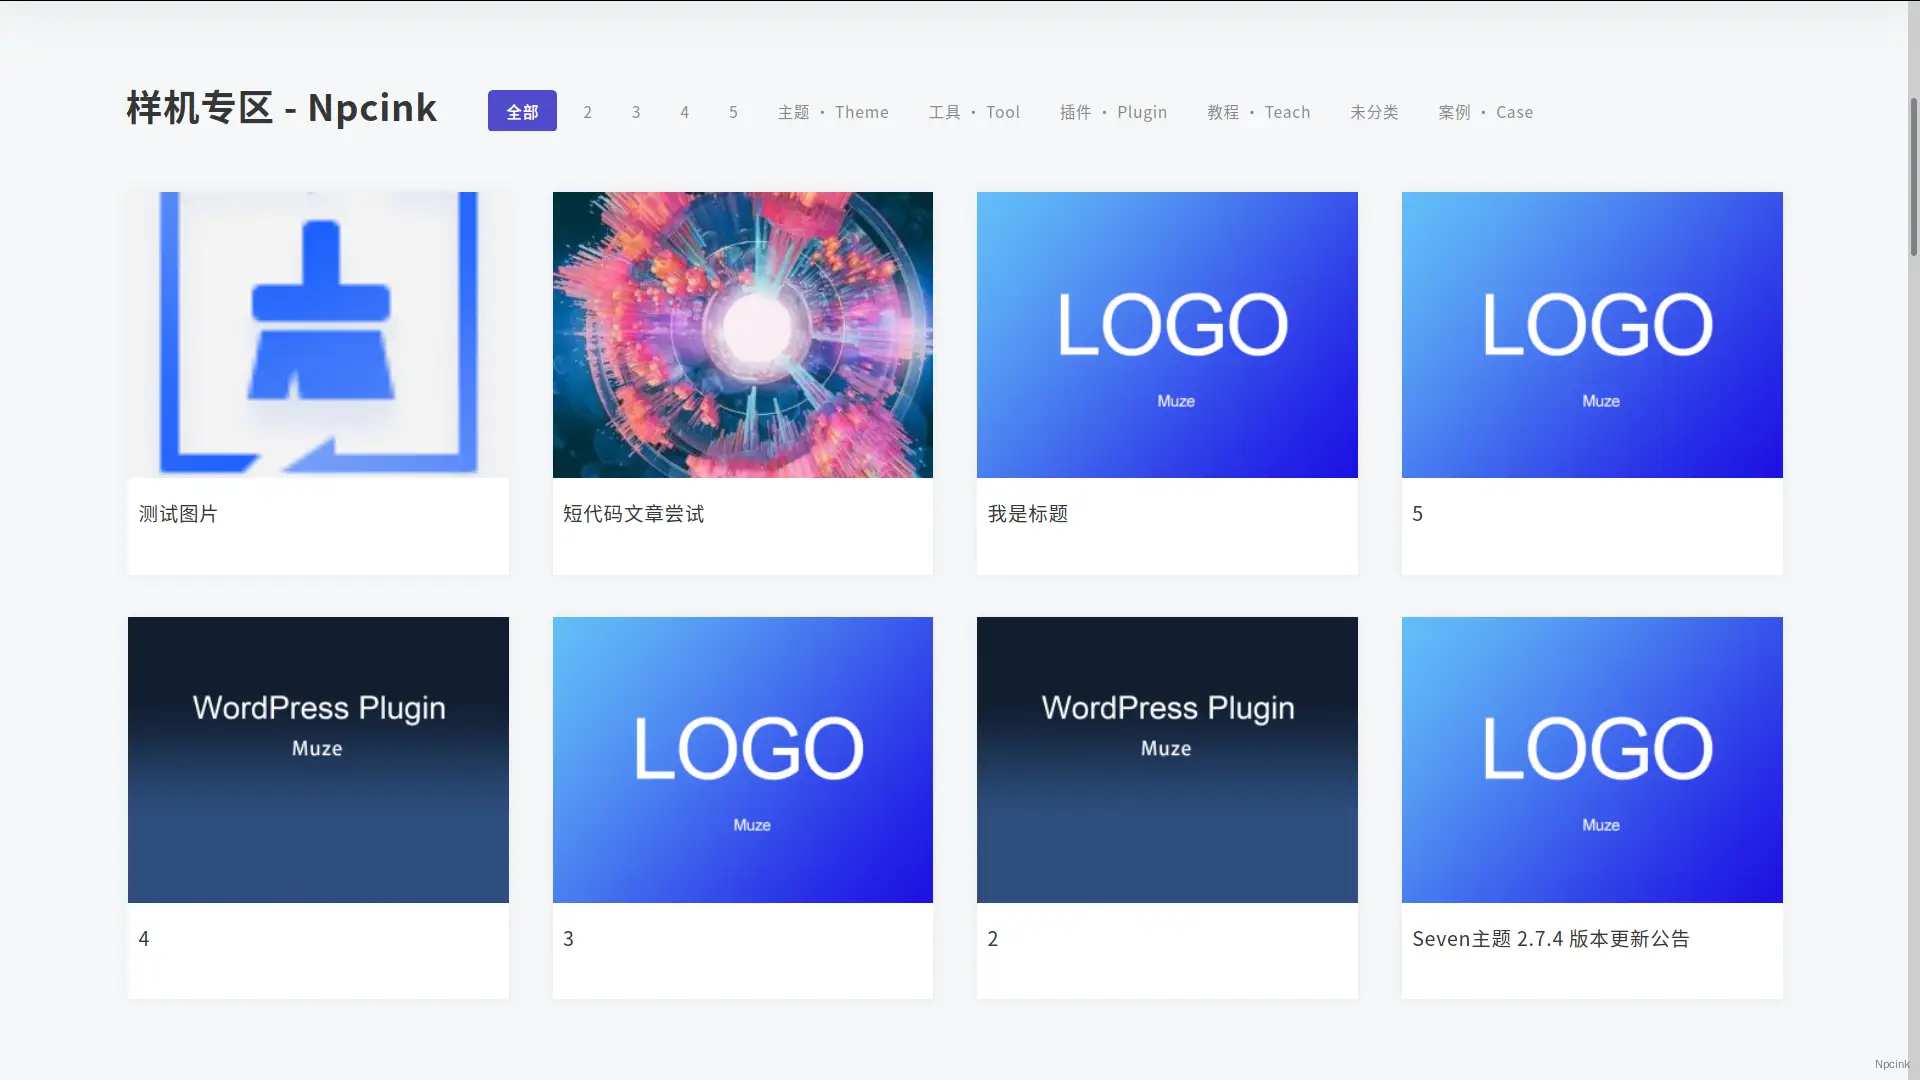The height and width of the screenshot is (1080, 1920).
Task: Click the broom icon thumbnail
Action: click(x=318, y=334)
